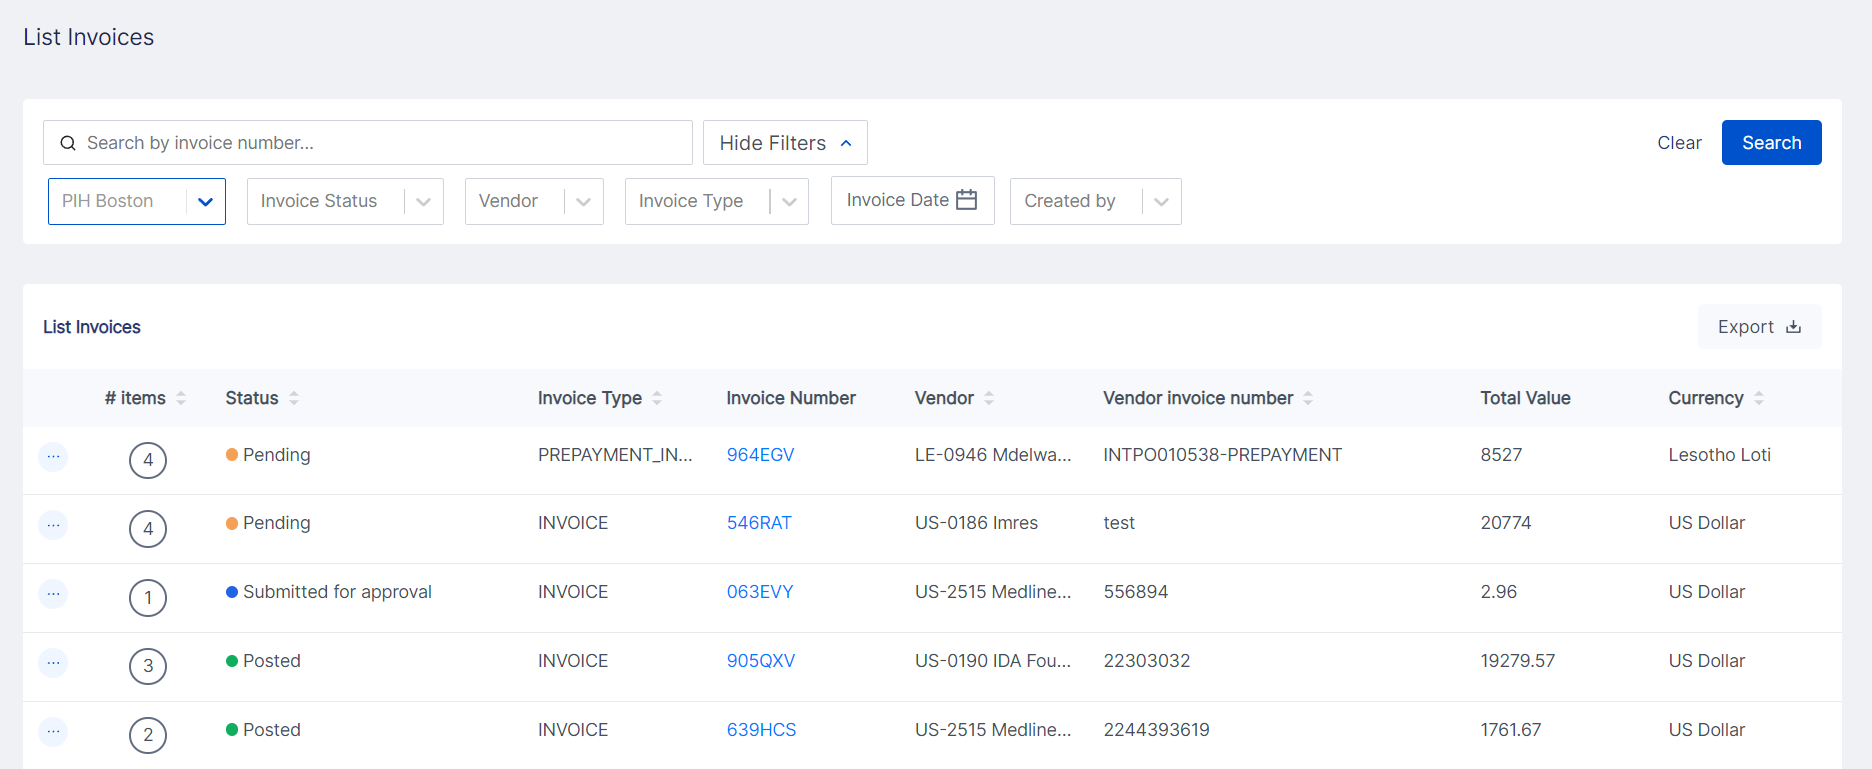Viewport: 1872px width, 769px height.
Task: Open actions menu for invoice 063EVY
Action: 53,594
